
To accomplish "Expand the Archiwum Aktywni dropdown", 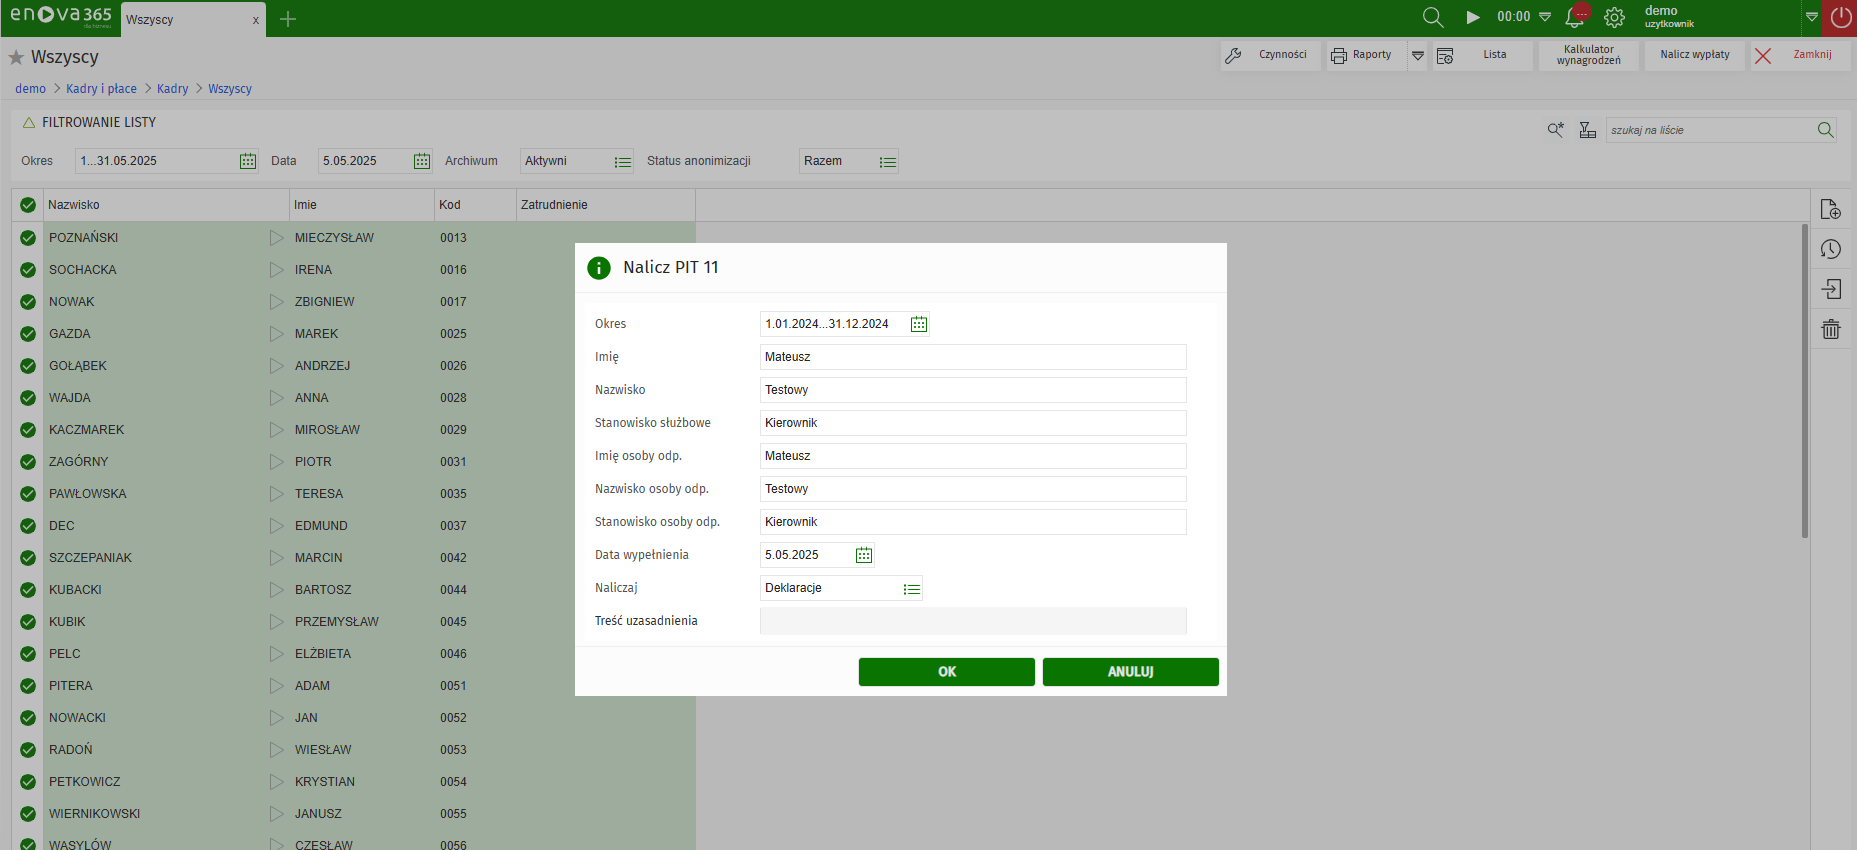I will (622, 162).
